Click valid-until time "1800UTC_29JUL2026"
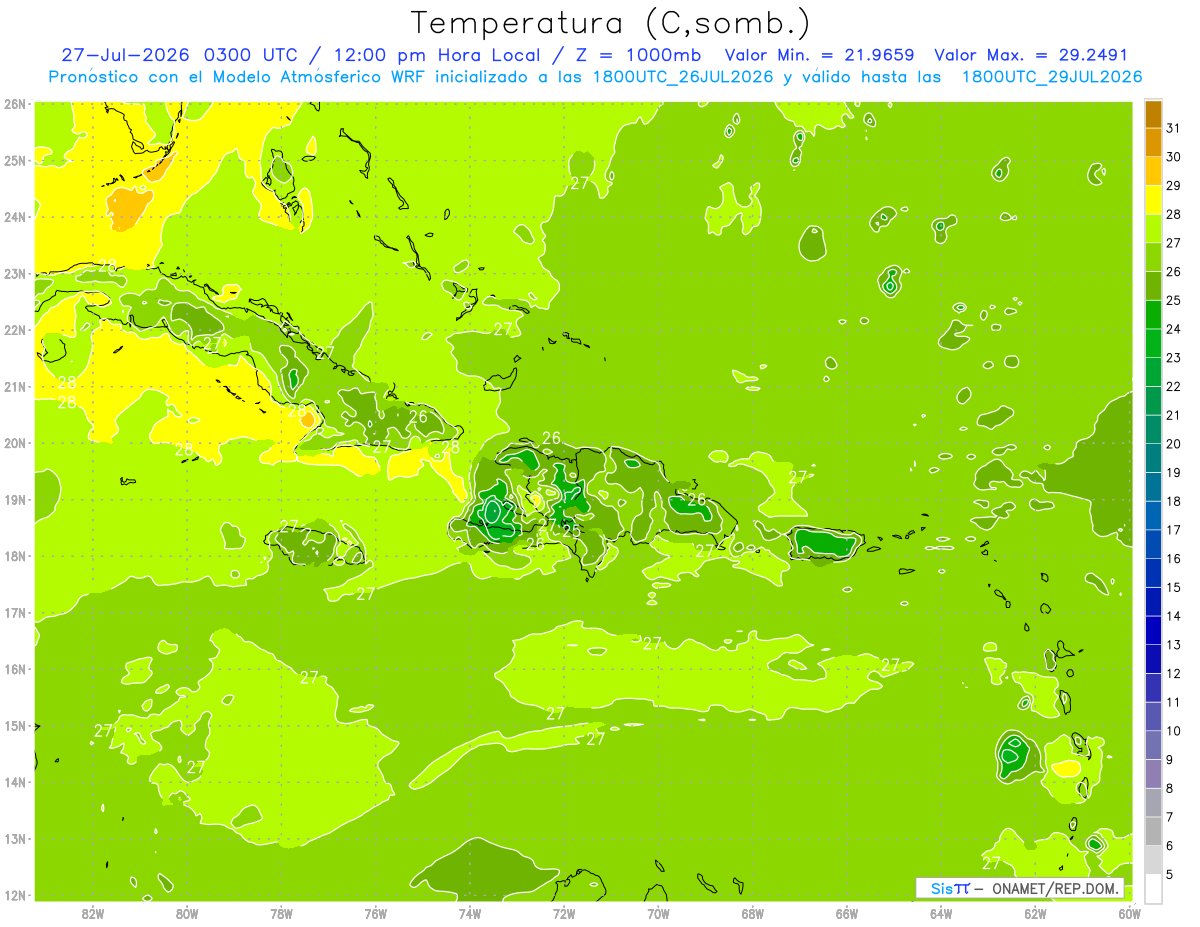Viewport: 1200px width, 927px height. click(1052, 77)
